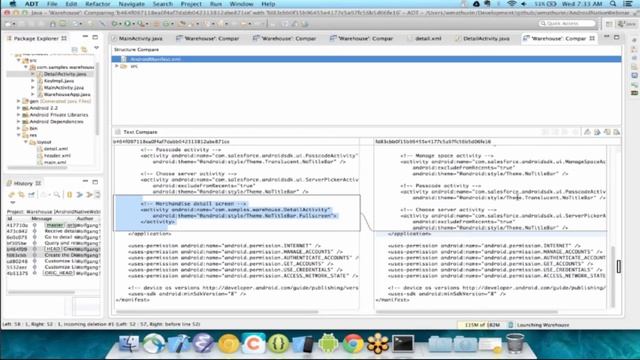640x360 pixels.
Task: Open Chrome from the Dock
Action: pyautogui.click(x=353, y=343)
